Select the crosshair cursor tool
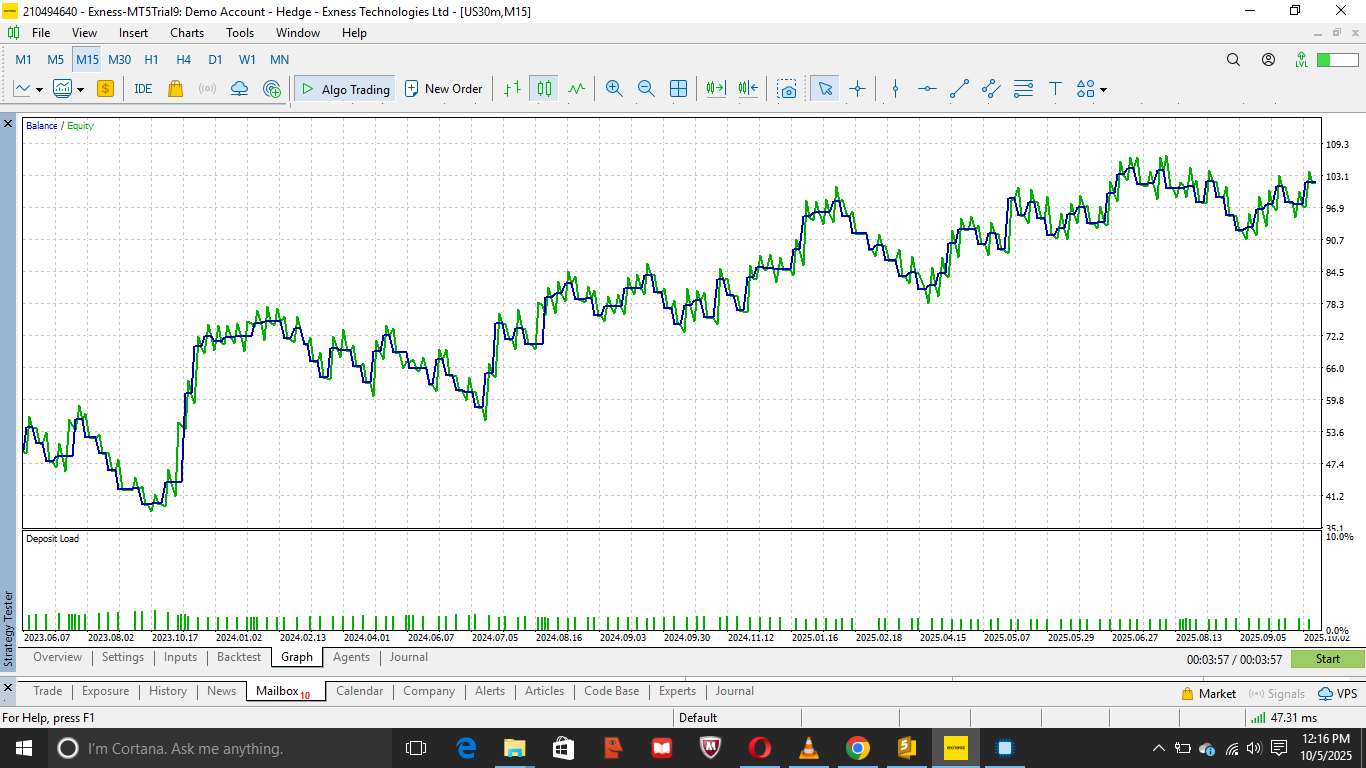 click(857, 89)
